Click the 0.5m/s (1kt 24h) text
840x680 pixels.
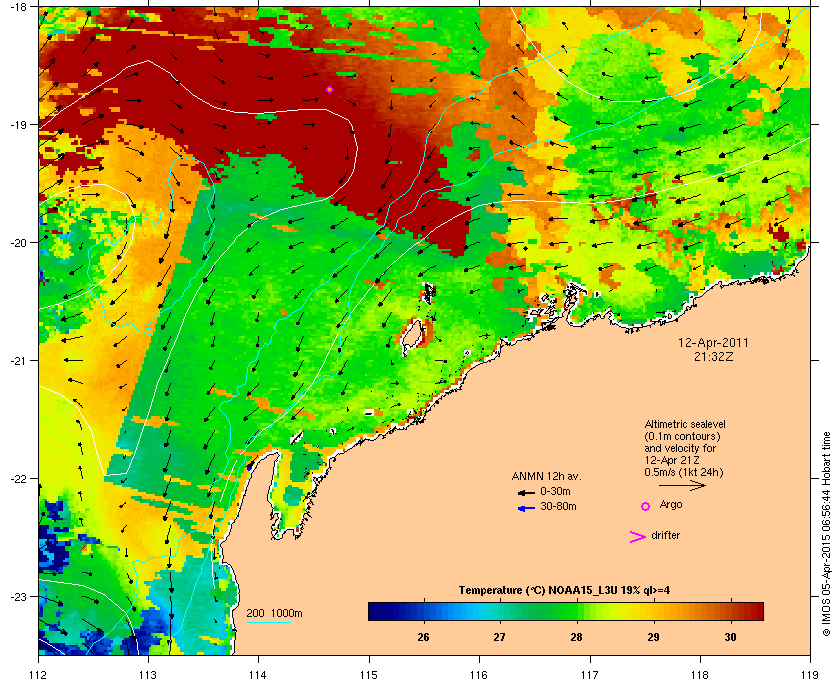684,472
